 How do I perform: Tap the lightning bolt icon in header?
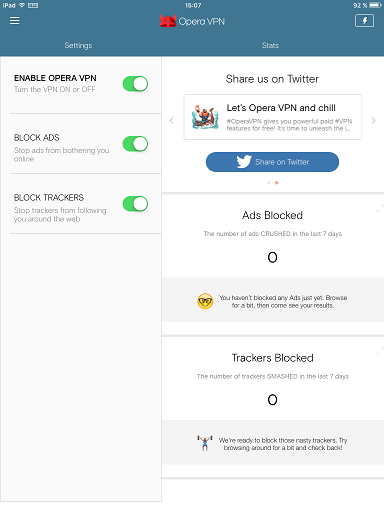click(364, 21)
